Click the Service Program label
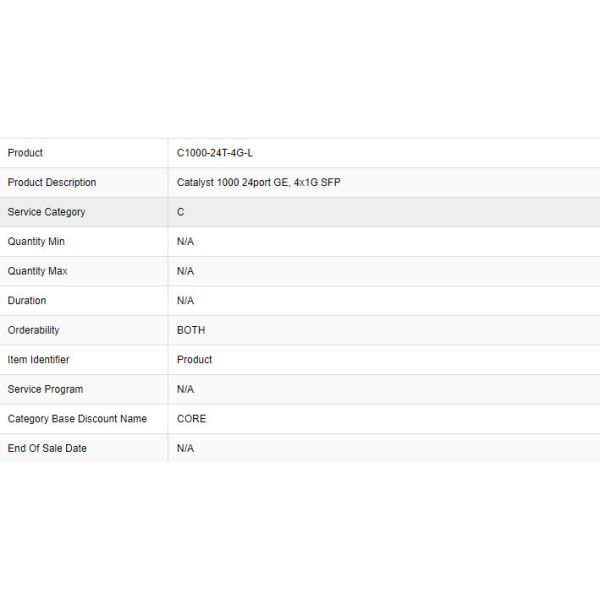The height and width of the screenshot is (600, 600). (x=45, y=389)
